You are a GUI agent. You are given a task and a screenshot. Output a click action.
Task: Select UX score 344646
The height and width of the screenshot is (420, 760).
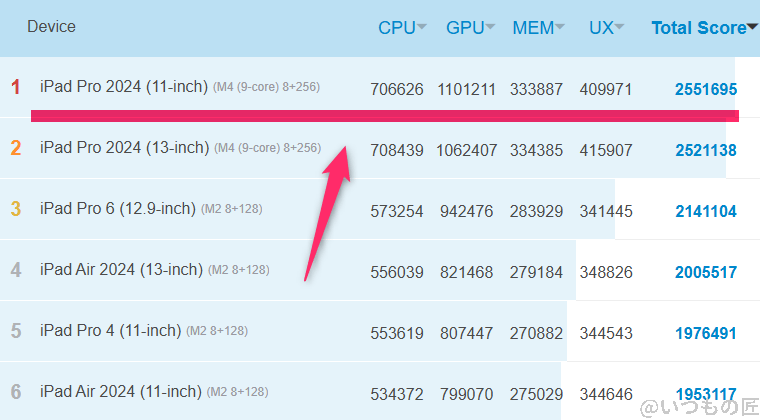coord(606,394)
